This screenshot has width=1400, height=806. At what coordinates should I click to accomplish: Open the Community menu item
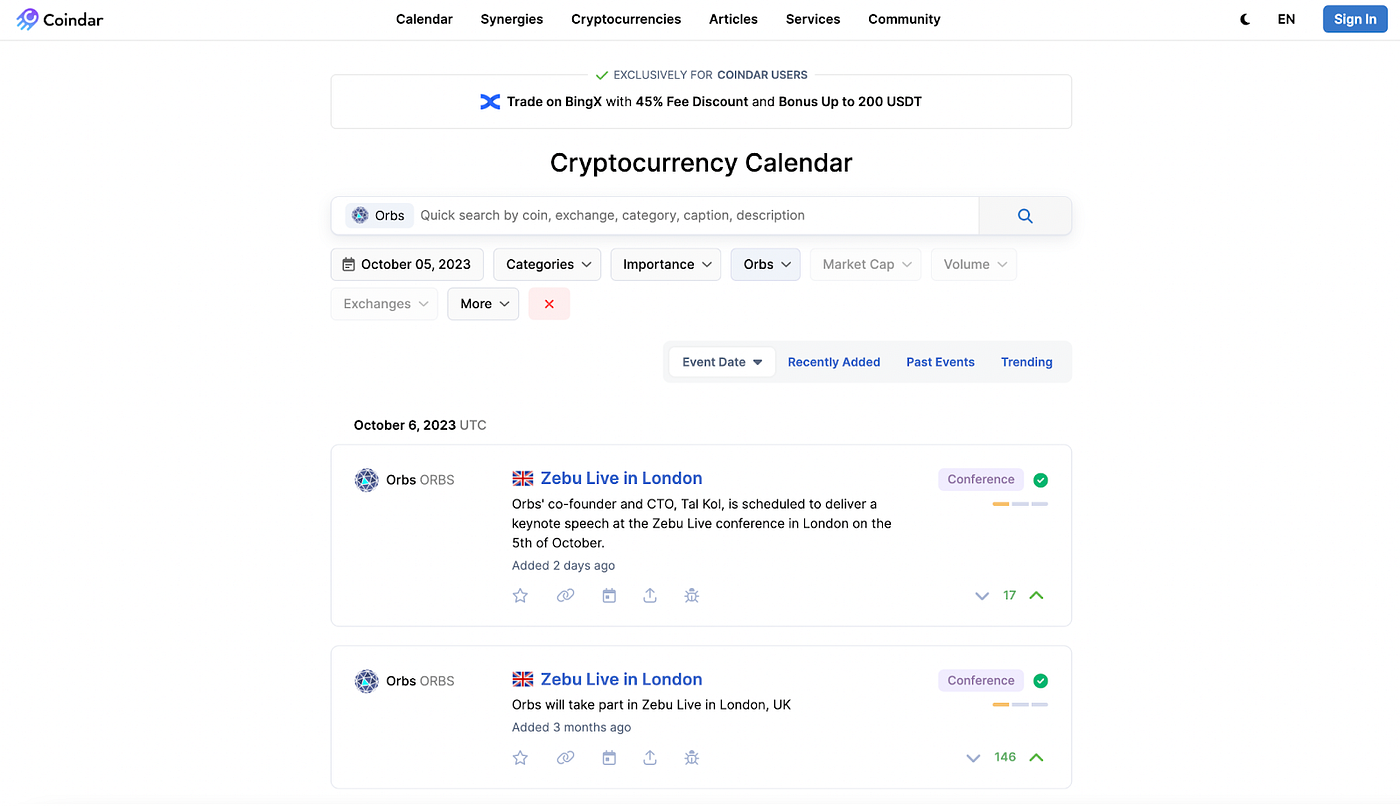click(904, 19)
